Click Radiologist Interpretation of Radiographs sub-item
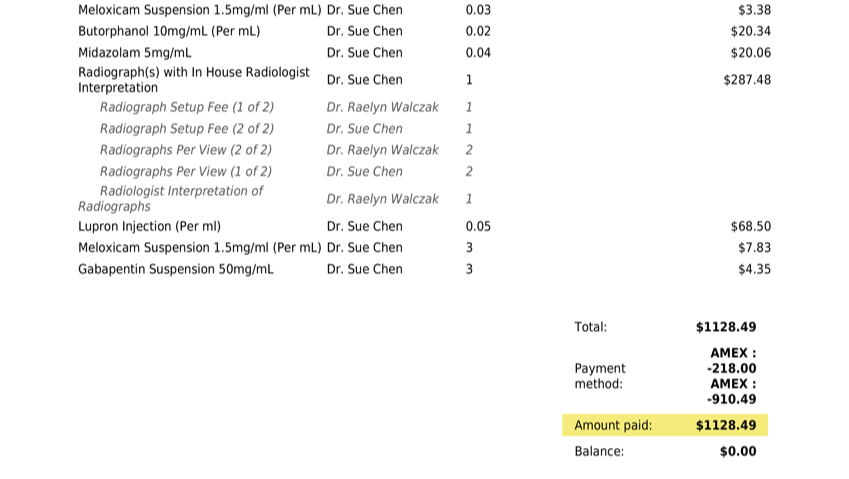Image resolution: width=849 pixels, height=479 pixels. point(171,199)
